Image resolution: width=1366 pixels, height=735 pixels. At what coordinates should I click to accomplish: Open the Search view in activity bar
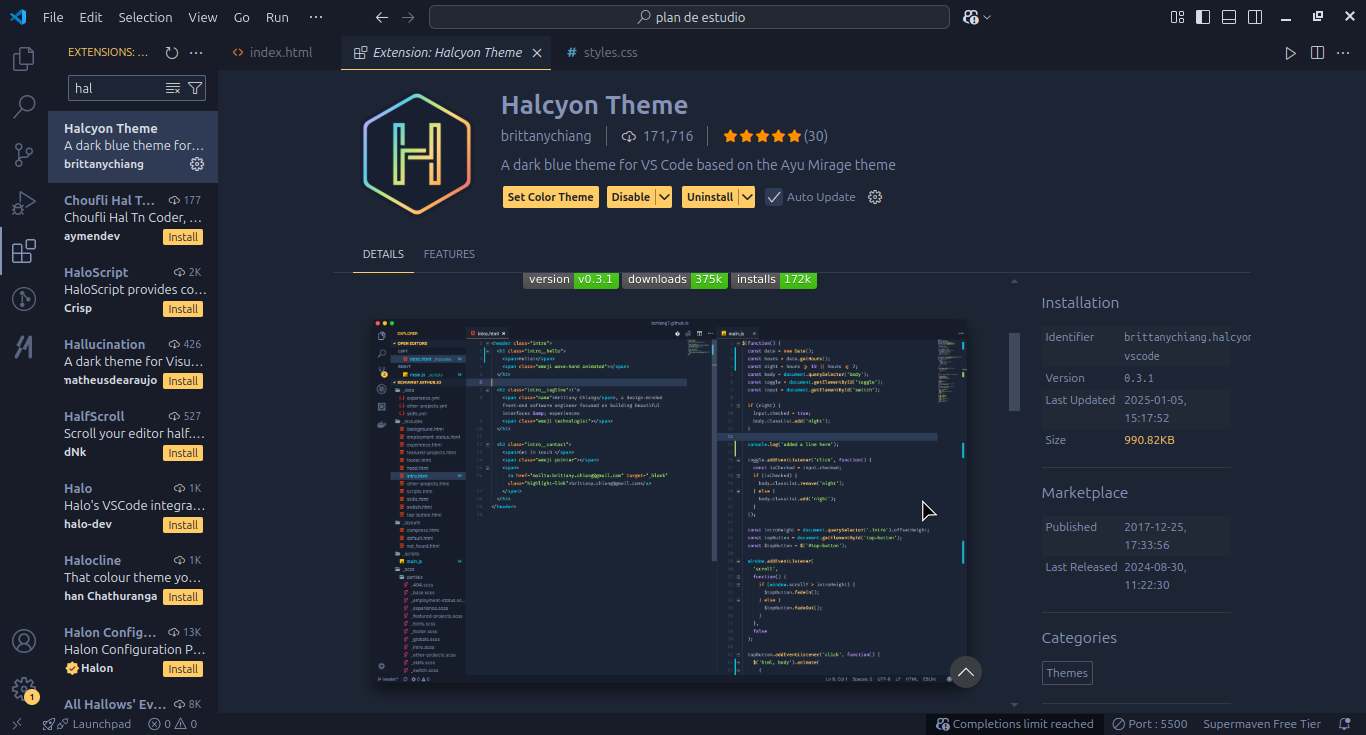[23, 107]
